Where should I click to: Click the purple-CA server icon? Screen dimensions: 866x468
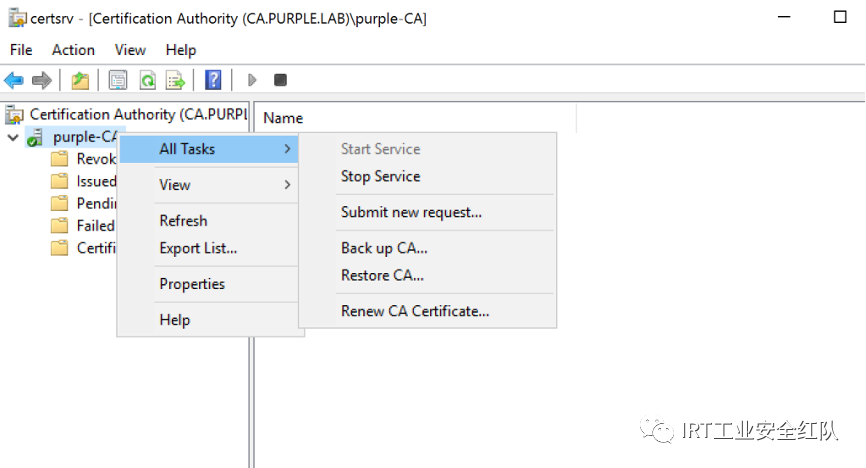click(35, 137)
